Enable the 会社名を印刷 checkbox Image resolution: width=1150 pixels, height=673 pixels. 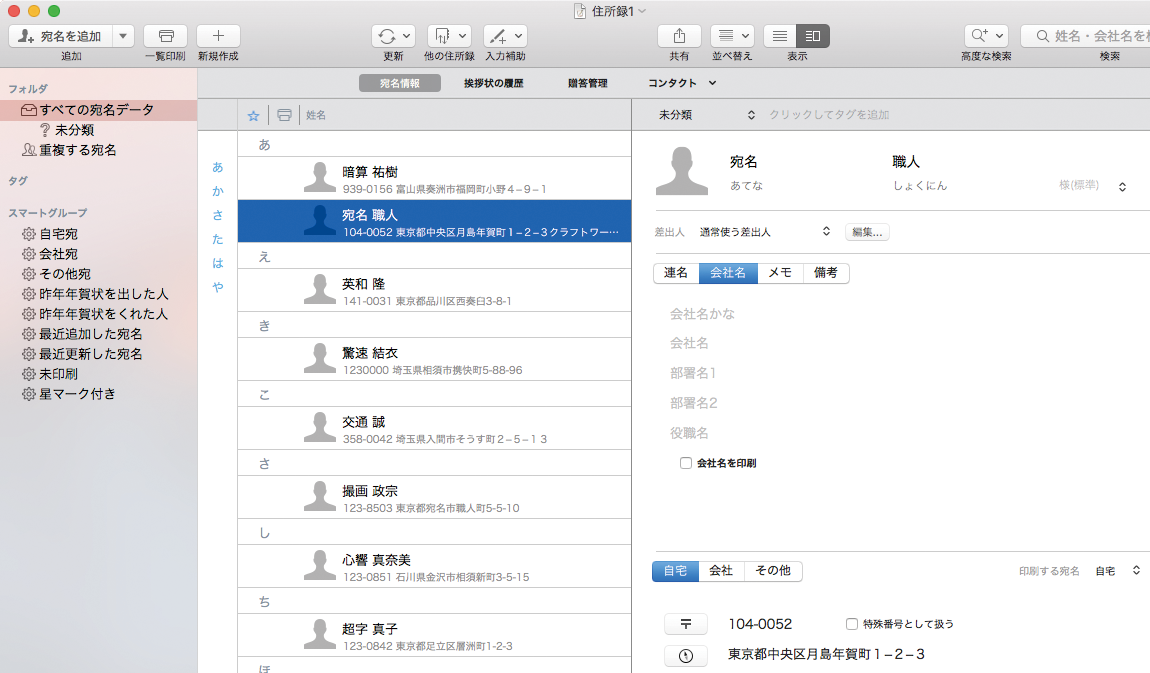click(686, 463)
